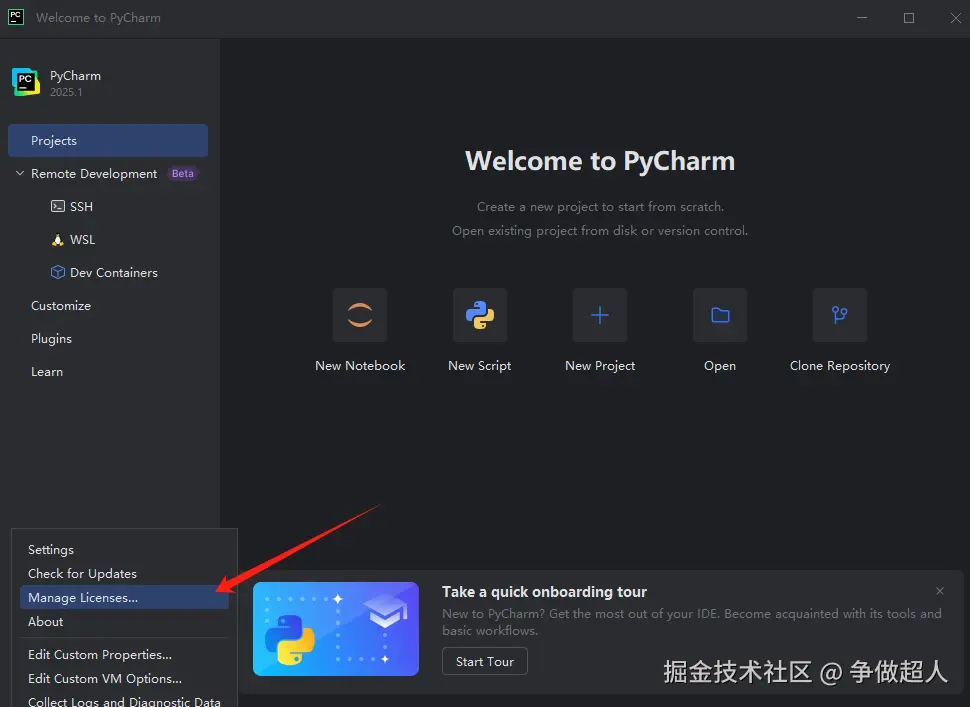Screen dimensions: 970x707
Task: Click the Clone Repository label
Action: tap(839, 366)
